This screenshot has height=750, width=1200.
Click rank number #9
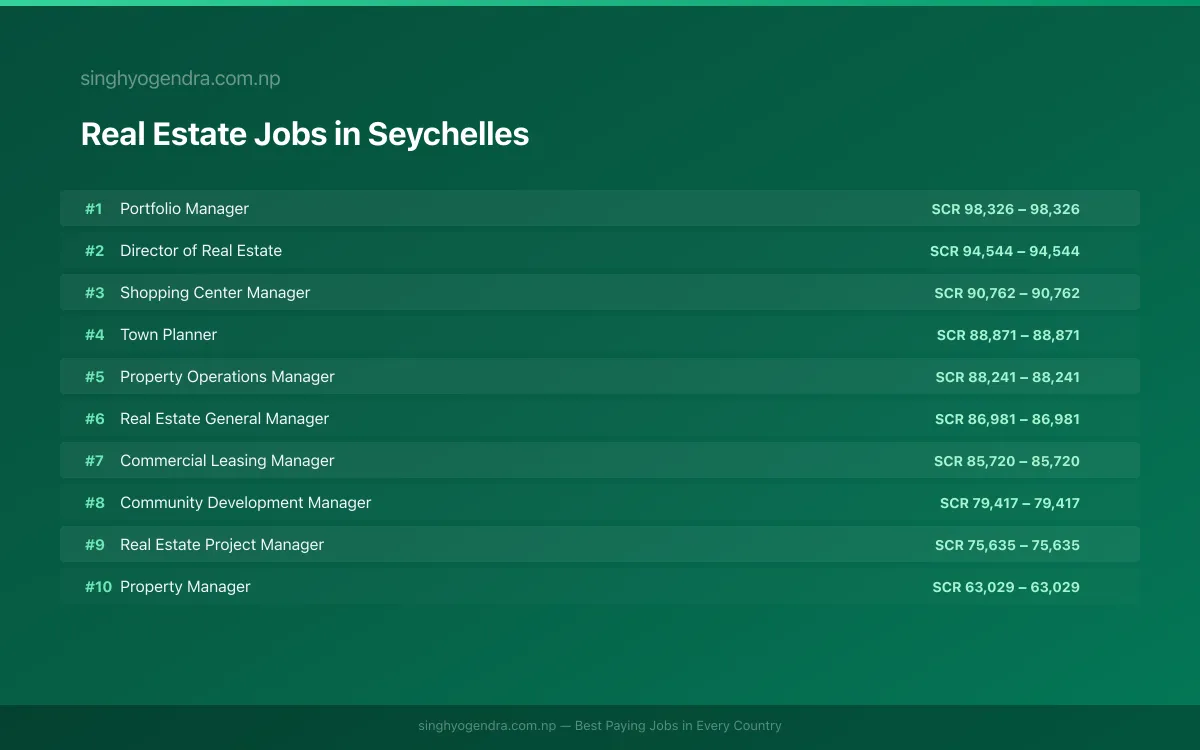pos(94,545)
